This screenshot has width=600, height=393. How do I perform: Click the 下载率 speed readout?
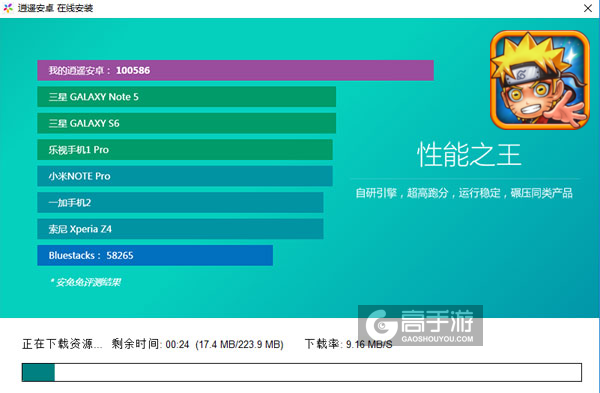pyautogui.click(x=348, y=344)
